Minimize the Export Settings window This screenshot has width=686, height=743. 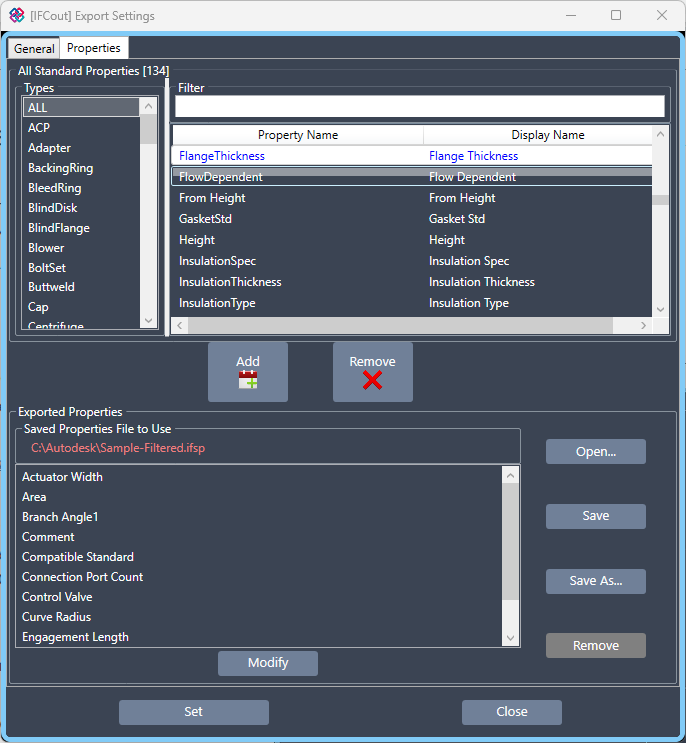click(571, 16)
